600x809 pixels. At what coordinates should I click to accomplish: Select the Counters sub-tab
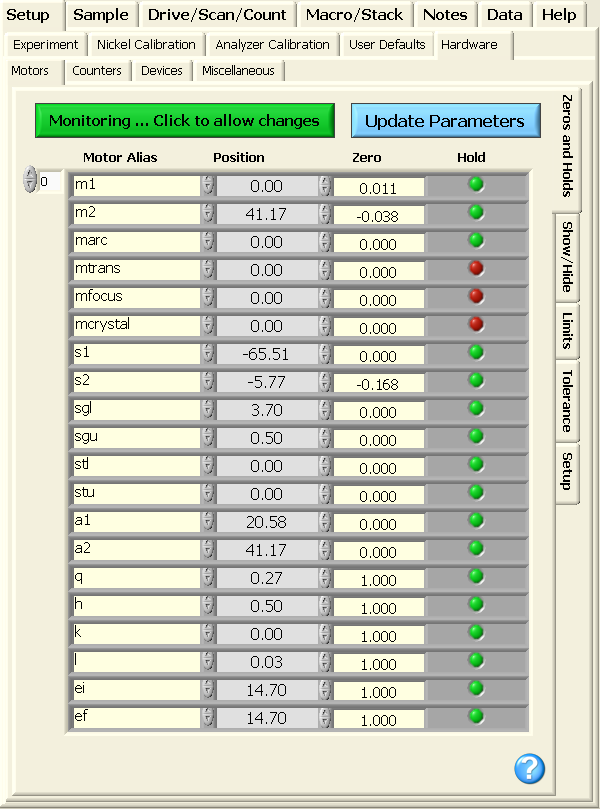coord(97,71)
